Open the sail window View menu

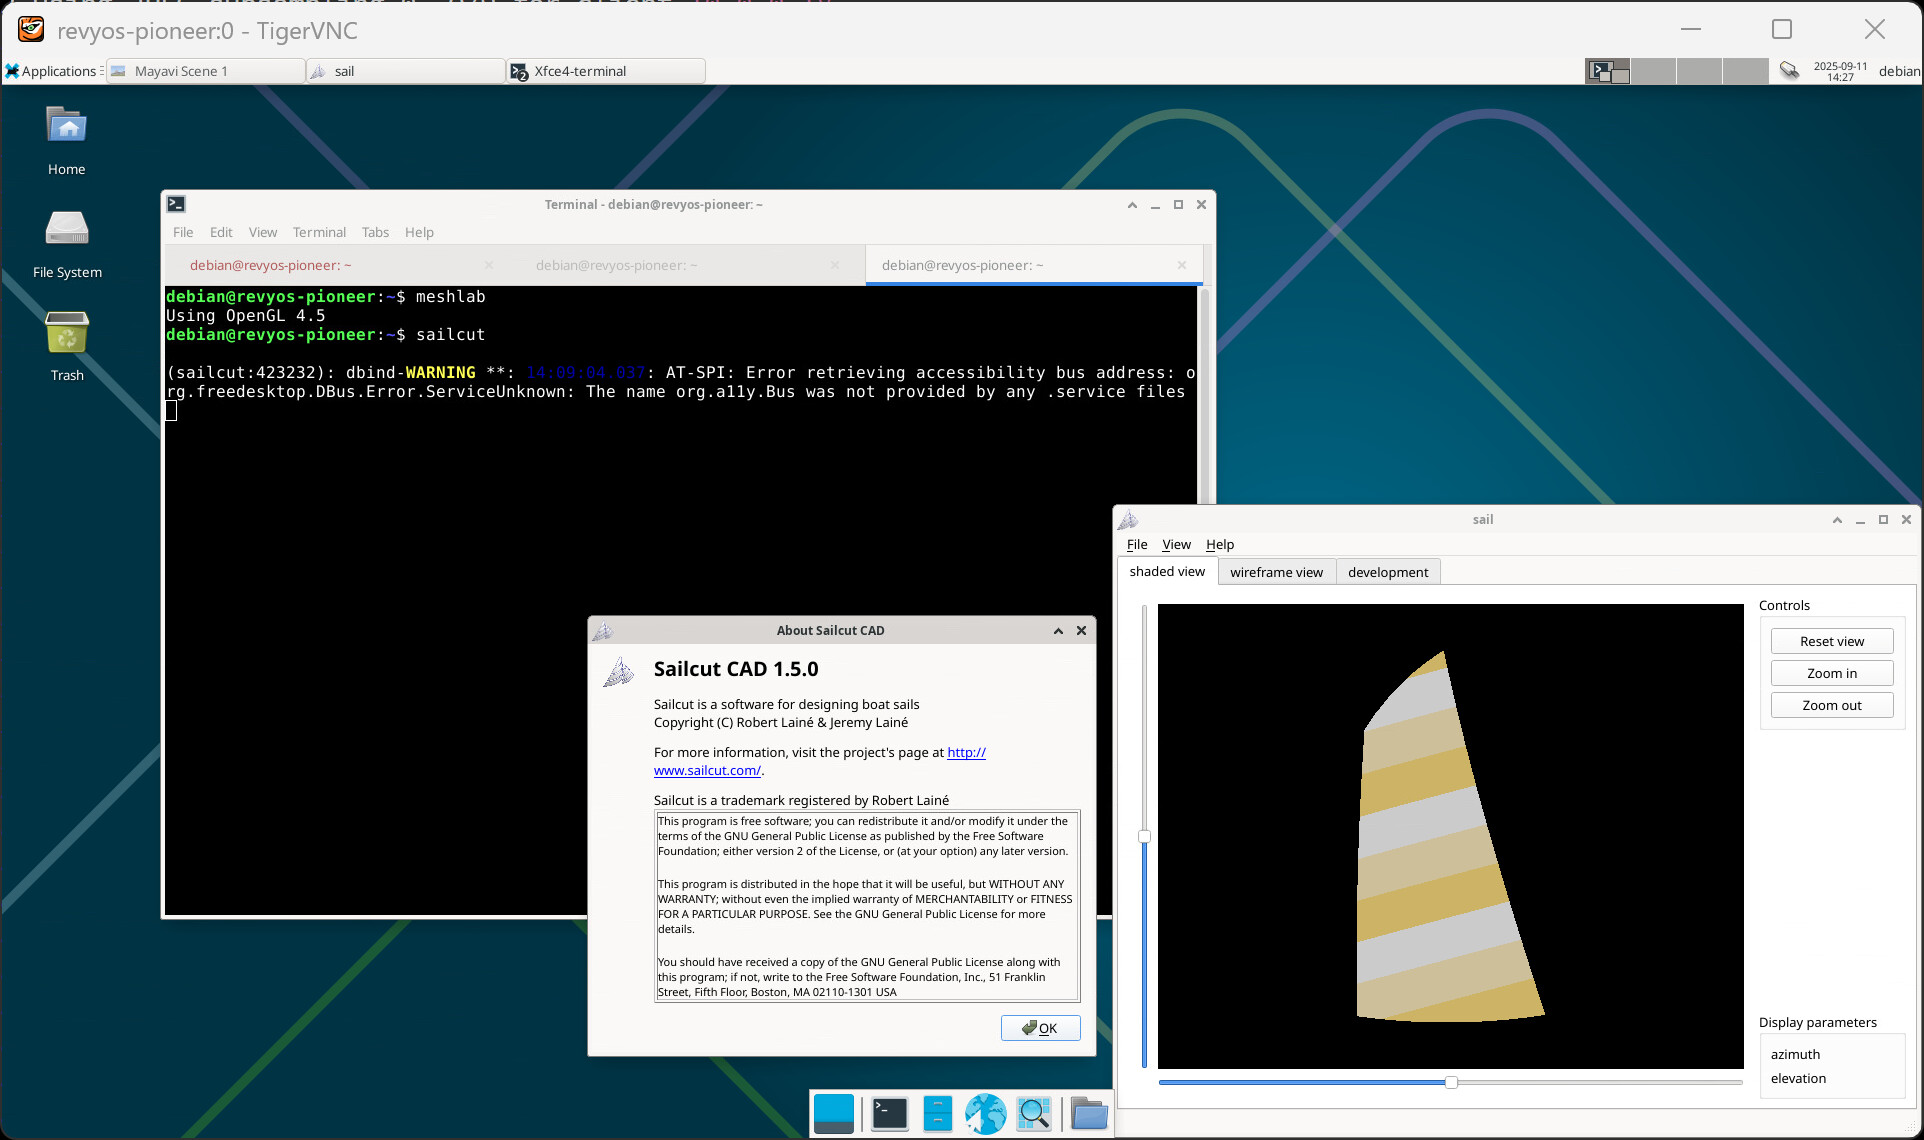click(1176, 544)
